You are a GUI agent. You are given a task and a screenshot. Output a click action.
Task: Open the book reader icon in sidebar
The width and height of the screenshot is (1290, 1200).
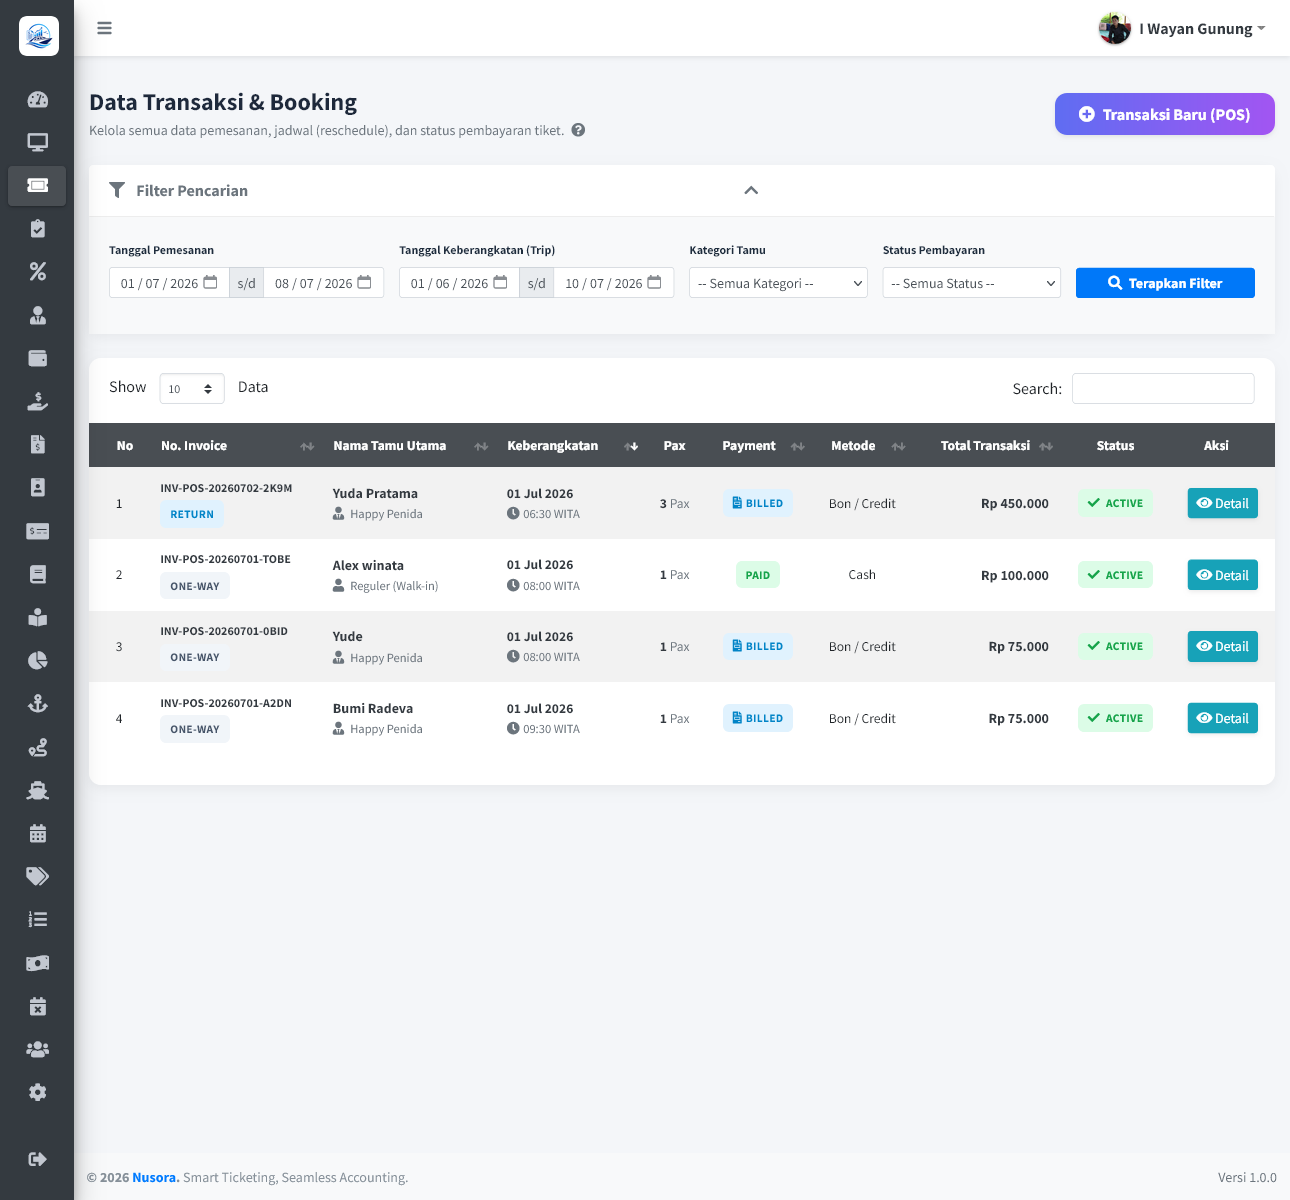pyautogui.click(x=37, y=617)
